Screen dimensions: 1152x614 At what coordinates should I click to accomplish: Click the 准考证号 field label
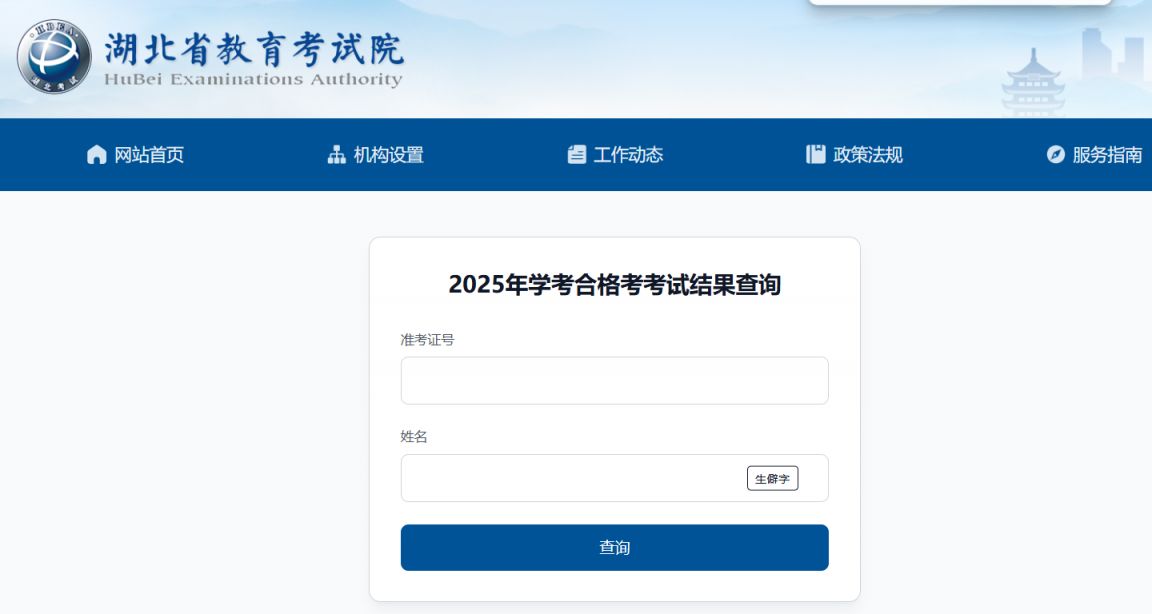tap(427, 340)
